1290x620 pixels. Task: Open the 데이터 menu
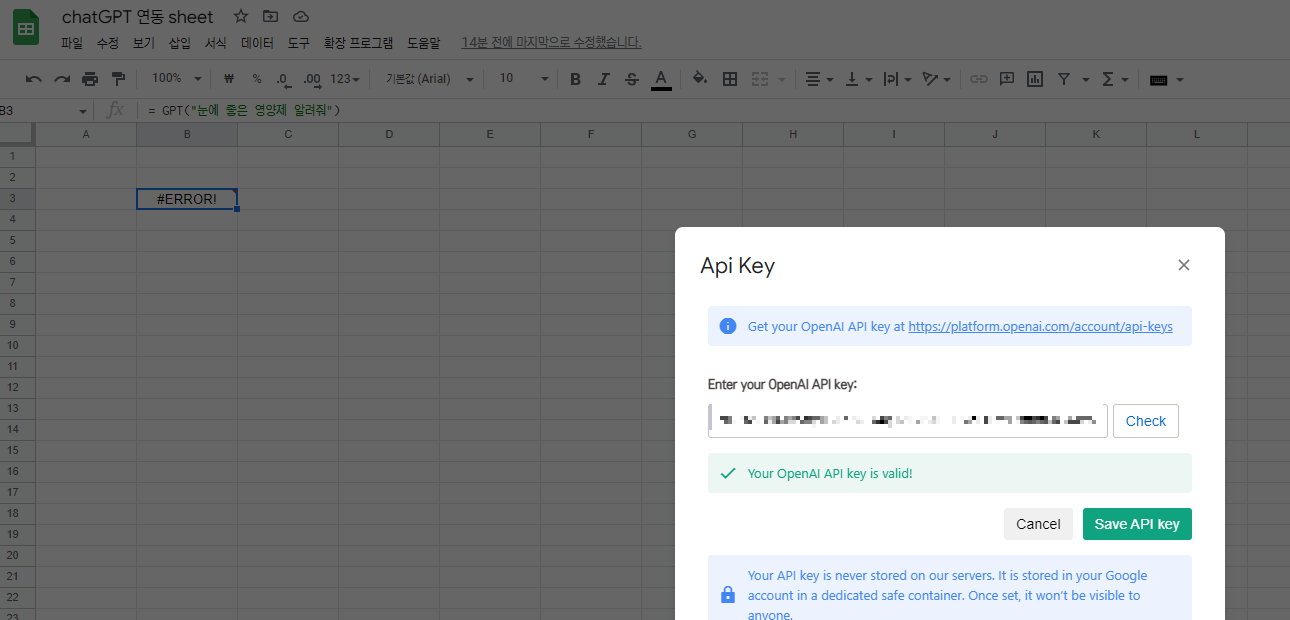(x=258, y=43)
